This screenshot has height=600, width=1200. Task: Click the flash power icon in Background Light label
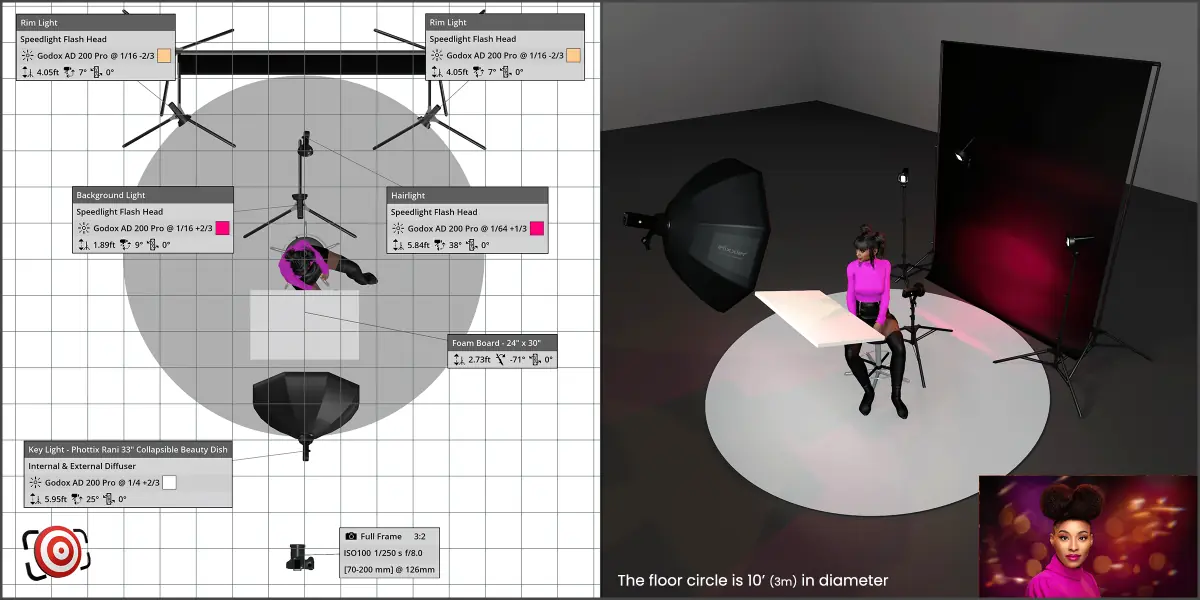point(84,229)
